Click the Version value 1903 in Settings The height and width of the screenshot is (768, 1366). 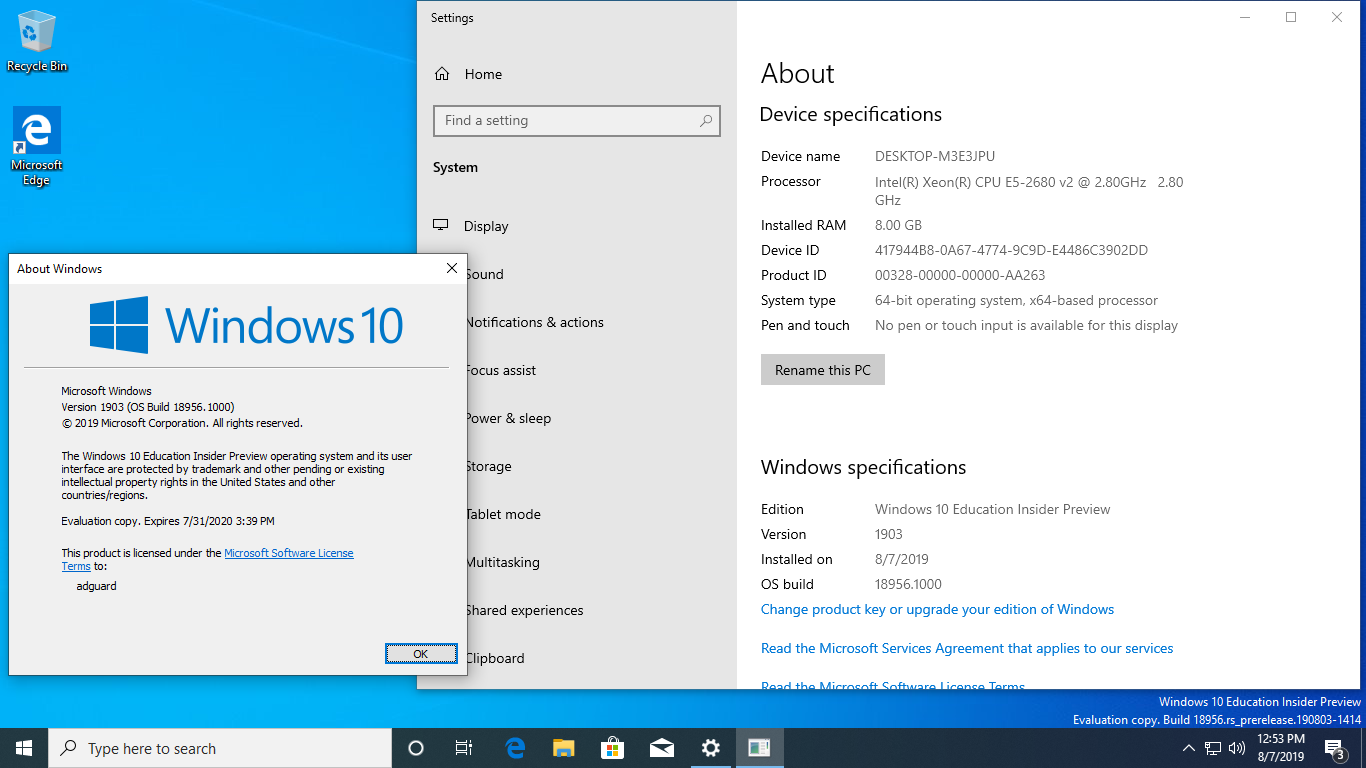889,534
